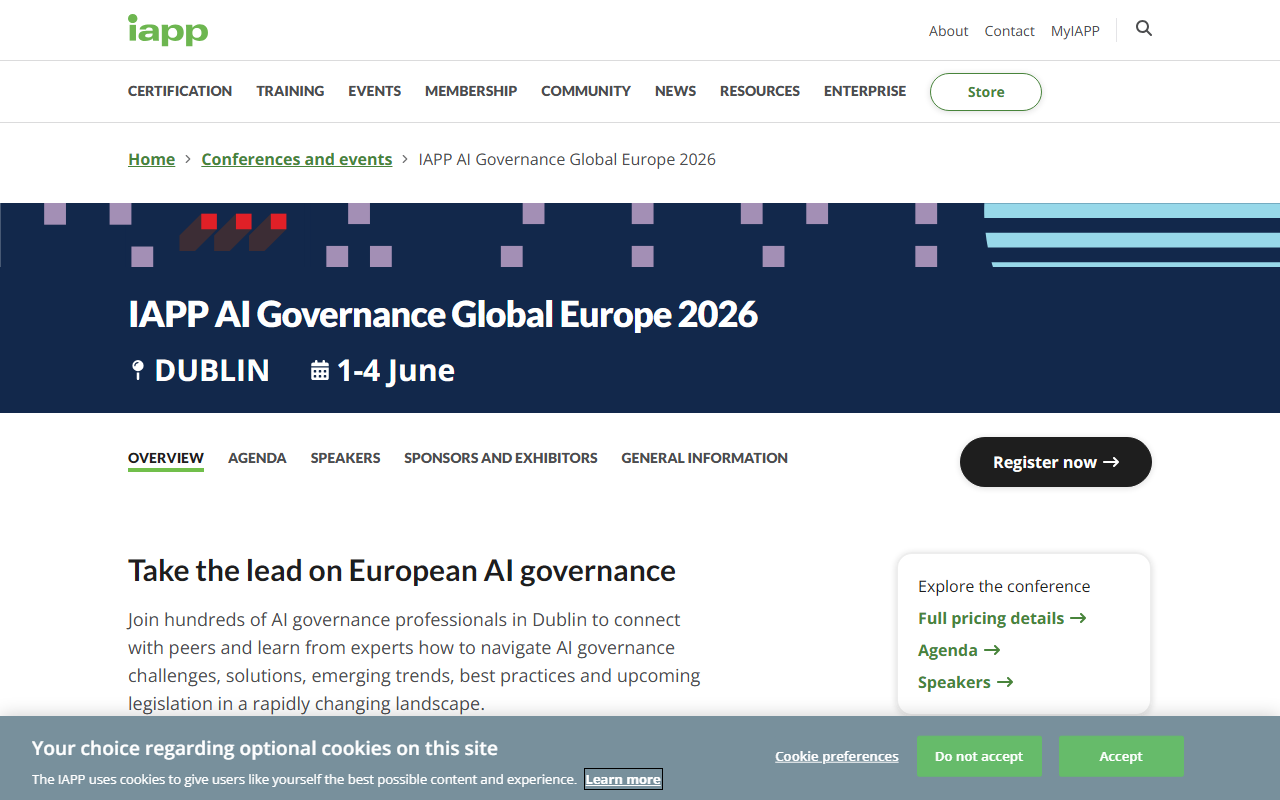This screenshot has height=800, width=1280.
Task: Open the Community menu
Action: 586,91
